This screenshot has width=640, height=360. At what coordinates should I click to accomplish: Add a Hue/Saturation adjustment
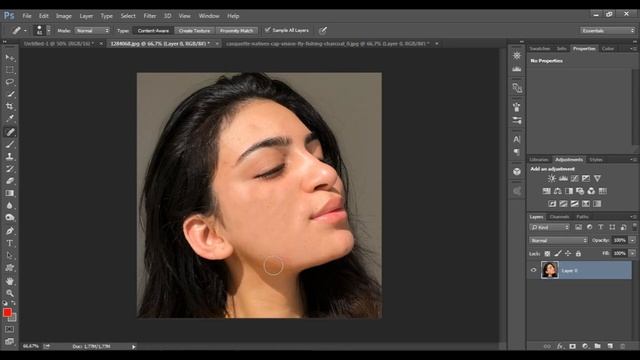pos(547,191)
